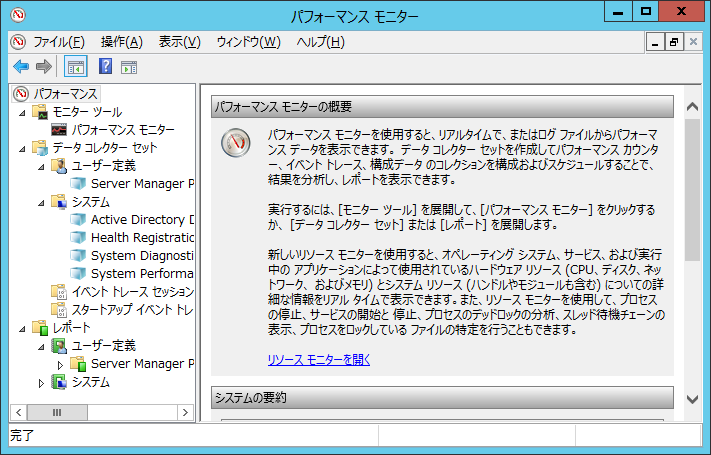711x455 pixels.
Task: Toggle the show/hide action pane icon
Action: (x=129, y=68)
